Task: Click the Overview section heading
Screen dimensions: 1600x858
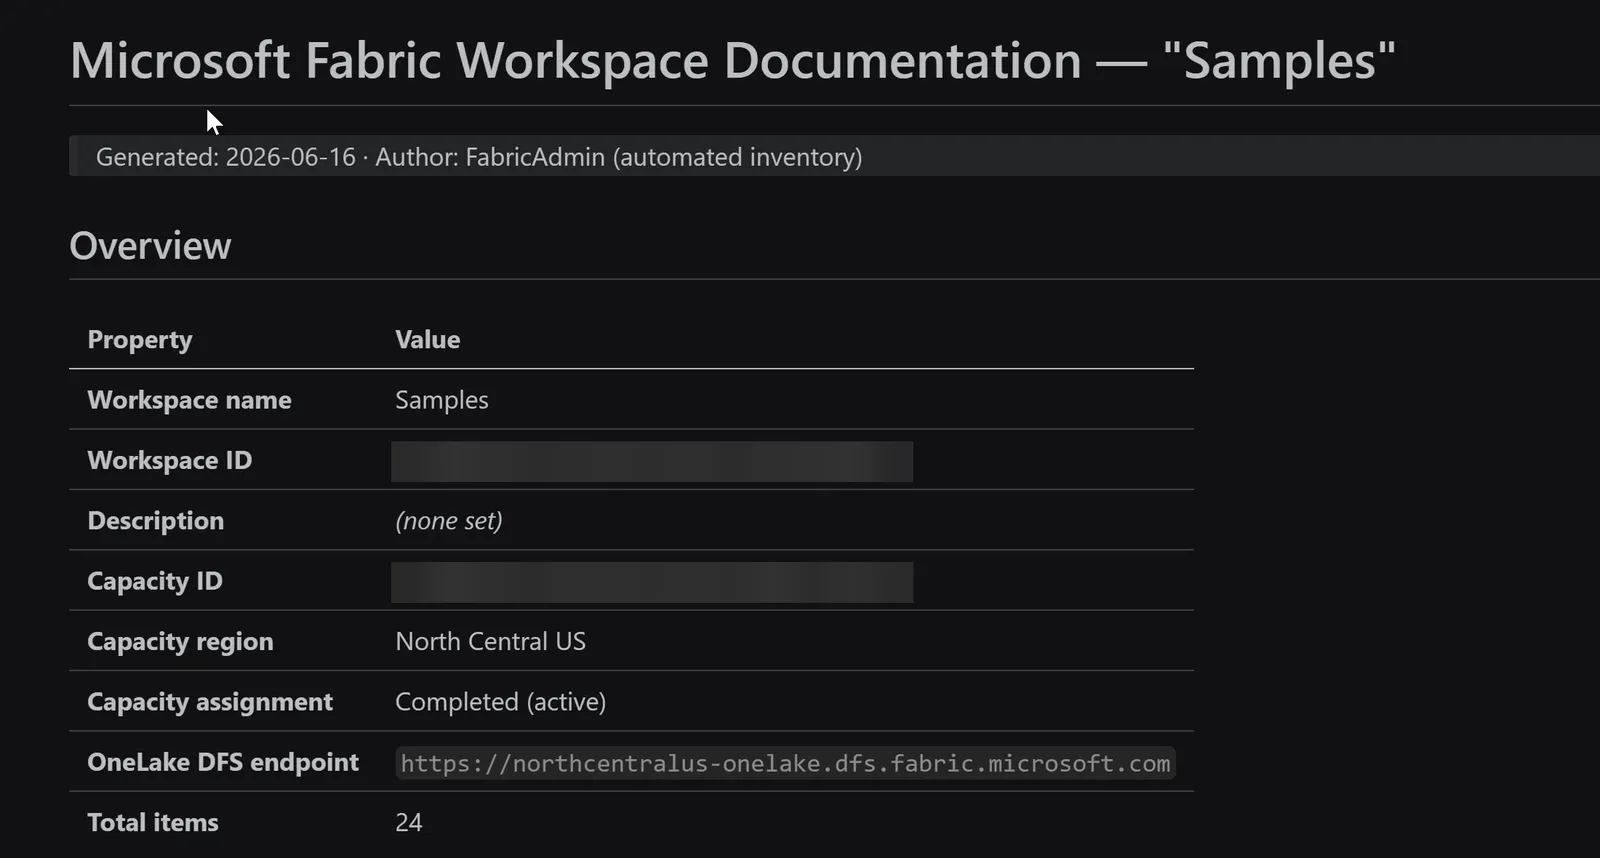Action: [x=150, y=246]
